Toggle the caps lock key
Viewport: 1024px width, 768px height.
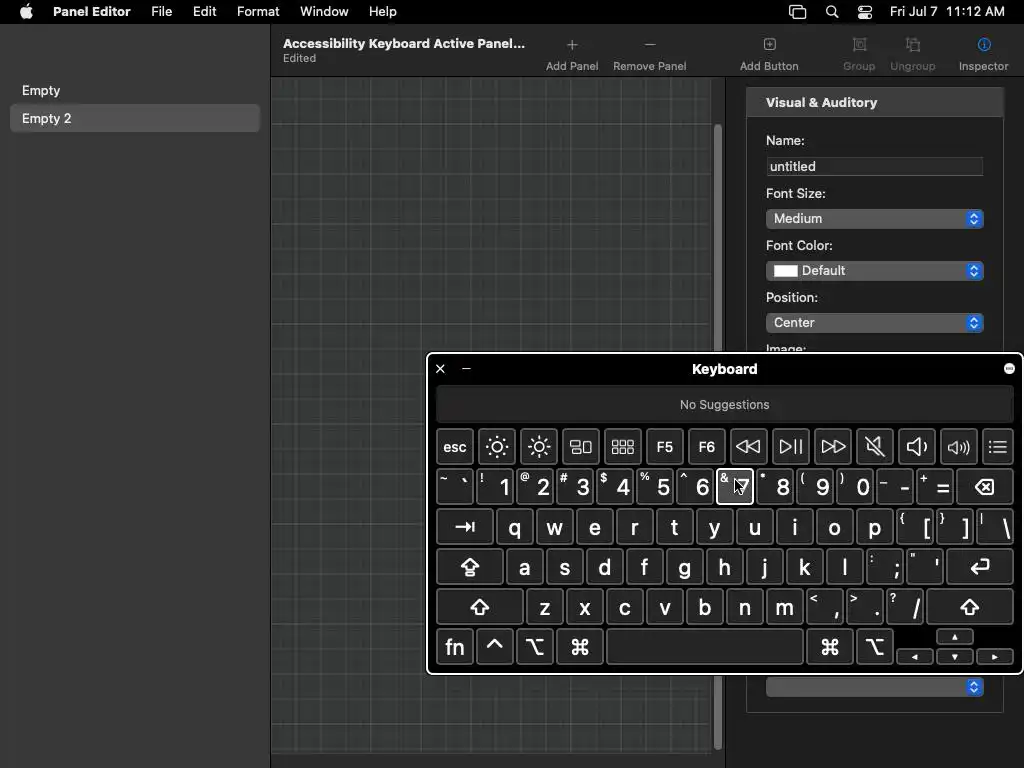[x=470, y=567]
